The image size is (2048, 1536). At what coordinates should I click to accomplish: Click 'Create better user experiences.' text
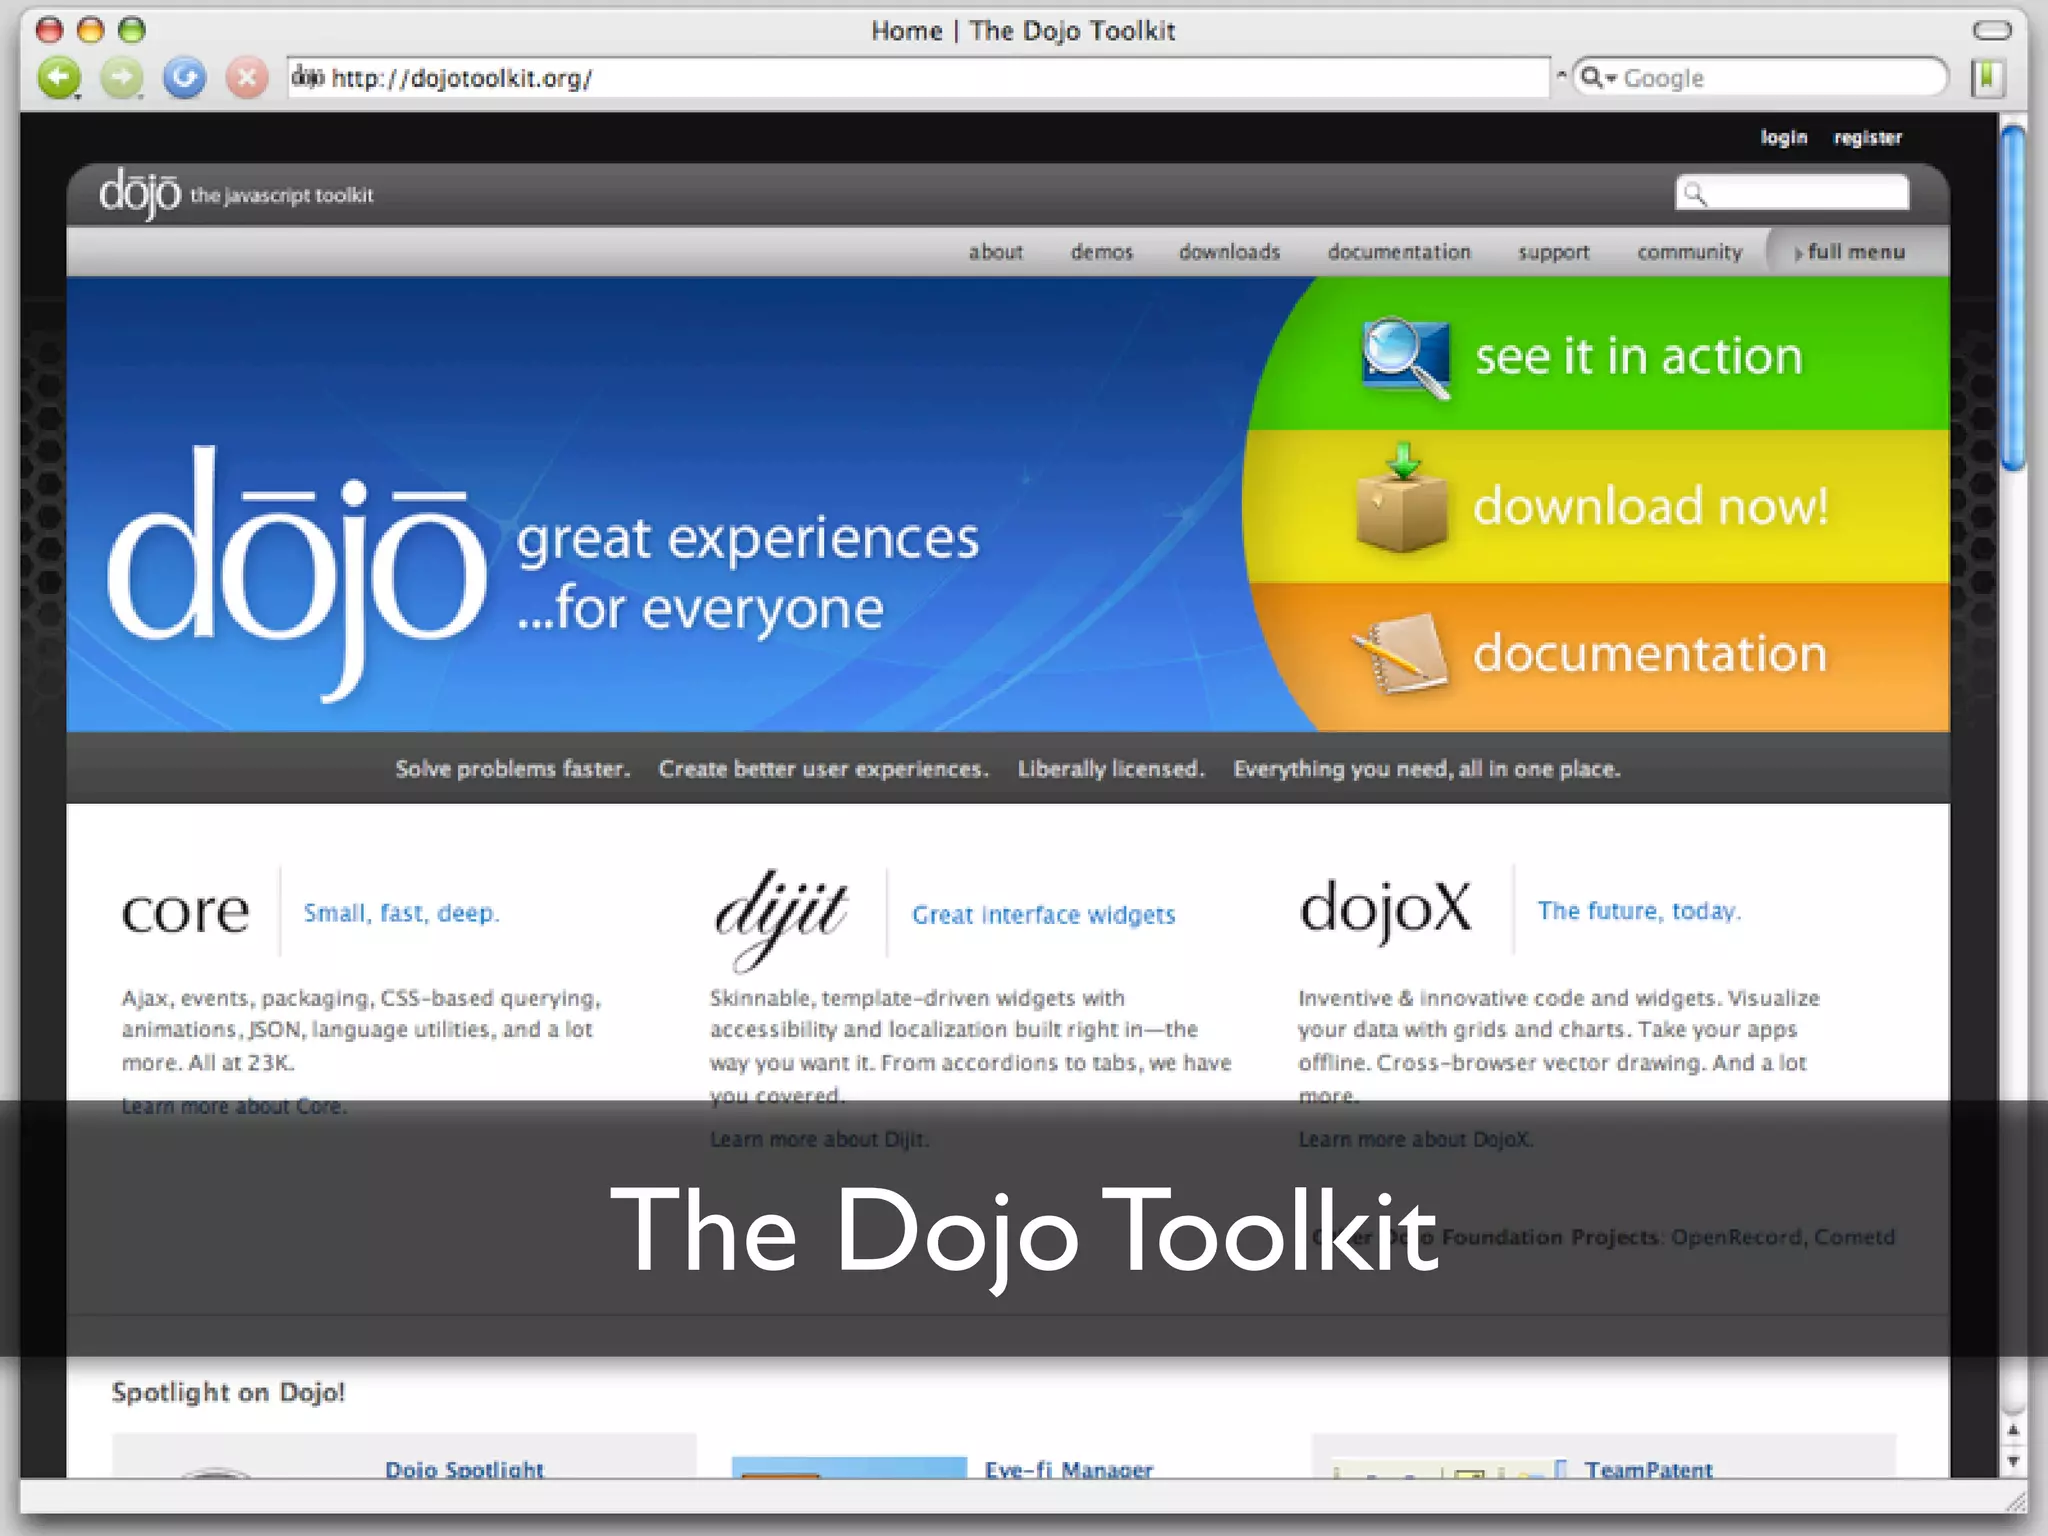823,769
